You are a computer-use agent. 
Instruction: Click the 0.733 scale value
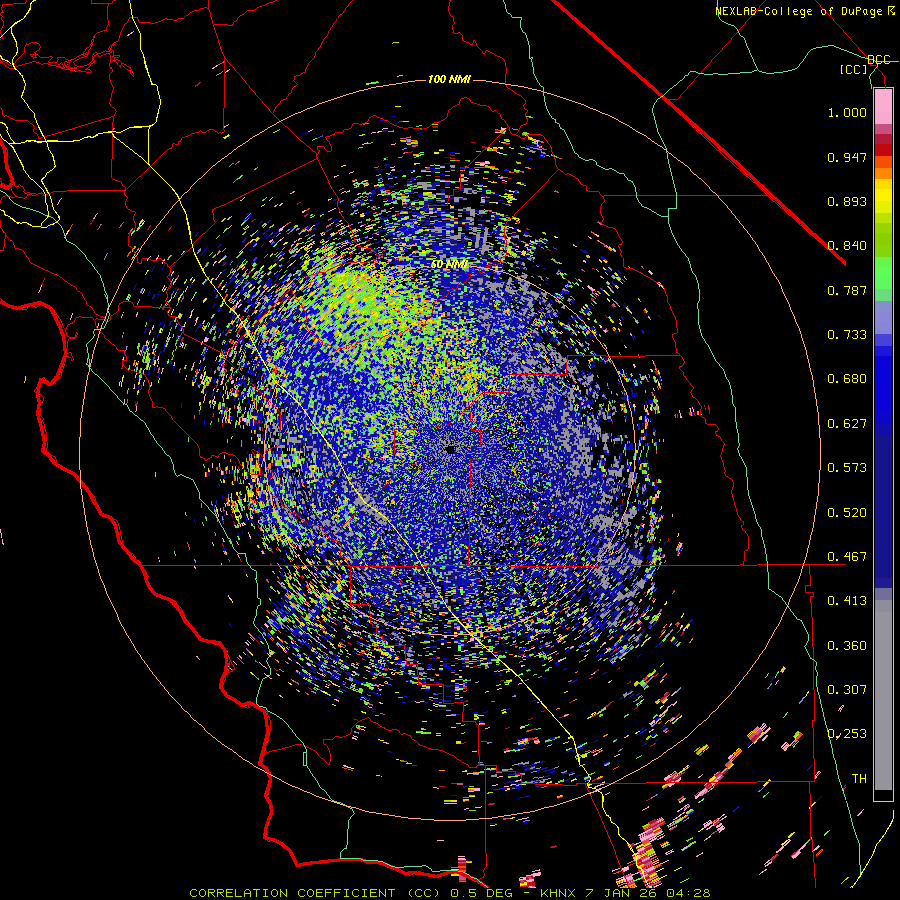(x=847, y=335)
